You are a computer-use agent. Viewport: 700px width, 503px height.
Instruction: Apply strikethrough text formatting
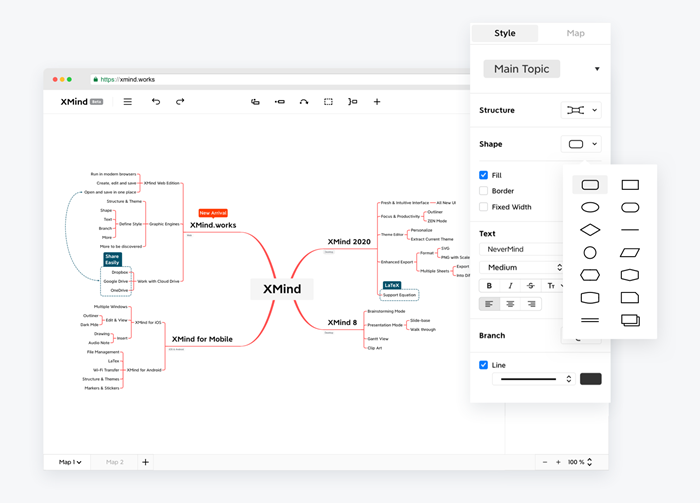531,286
